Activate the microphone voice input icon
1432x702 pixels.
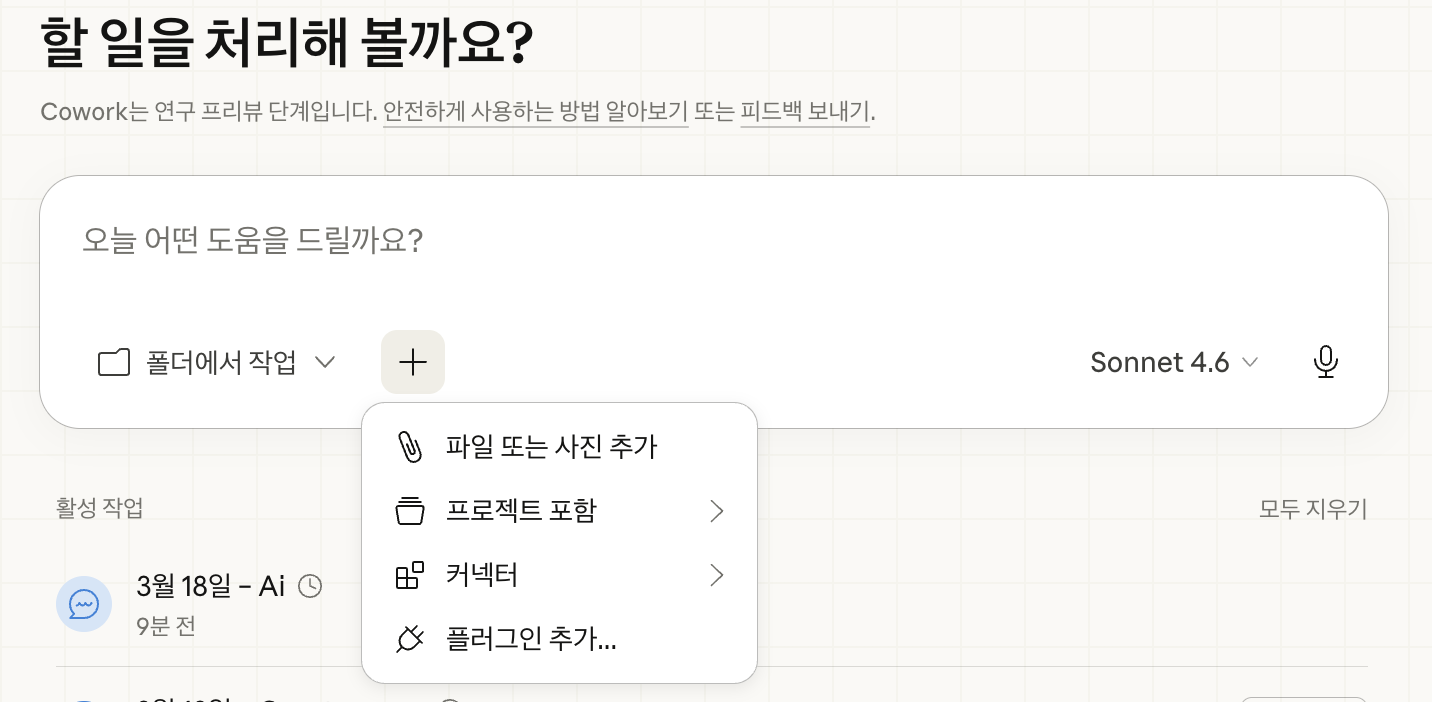[1326, 362]
